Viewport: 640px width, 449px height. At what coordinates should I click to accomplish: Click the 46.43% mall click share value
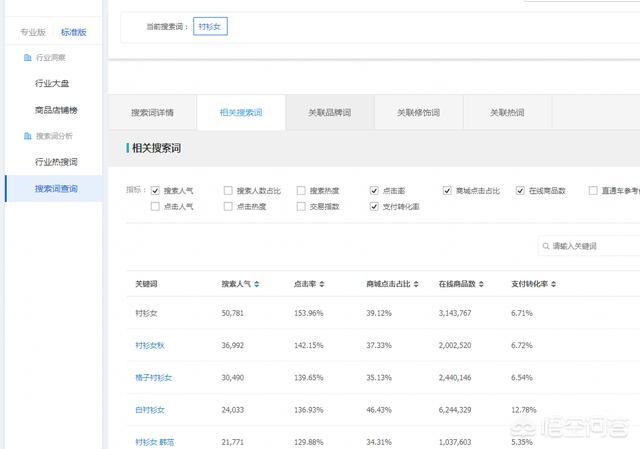(x=379, y=410)
